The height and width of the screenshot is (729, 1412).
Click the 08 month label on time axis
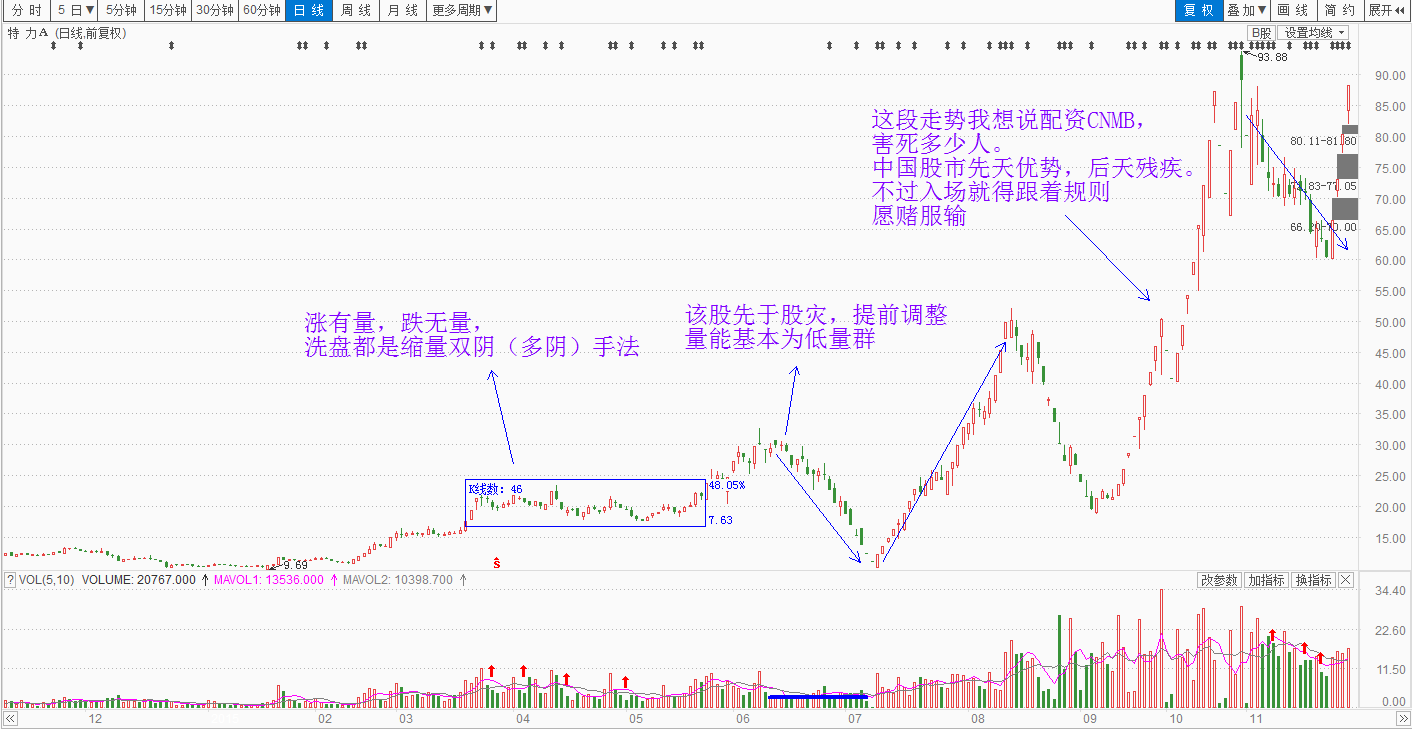[x=977, y=719]
